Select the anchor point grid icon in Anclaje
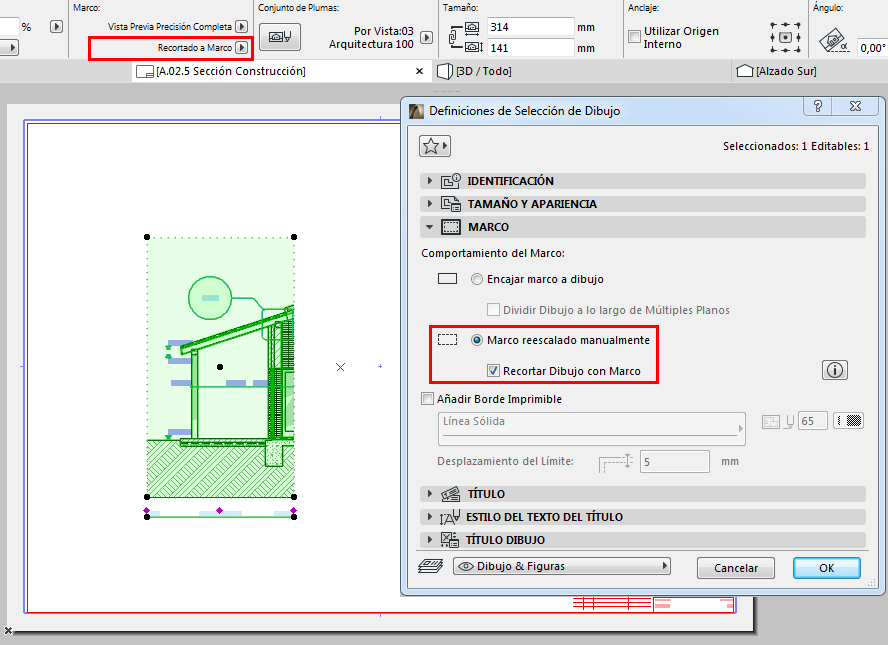This screenshot has width=888, height=645. tap(785, 37)
